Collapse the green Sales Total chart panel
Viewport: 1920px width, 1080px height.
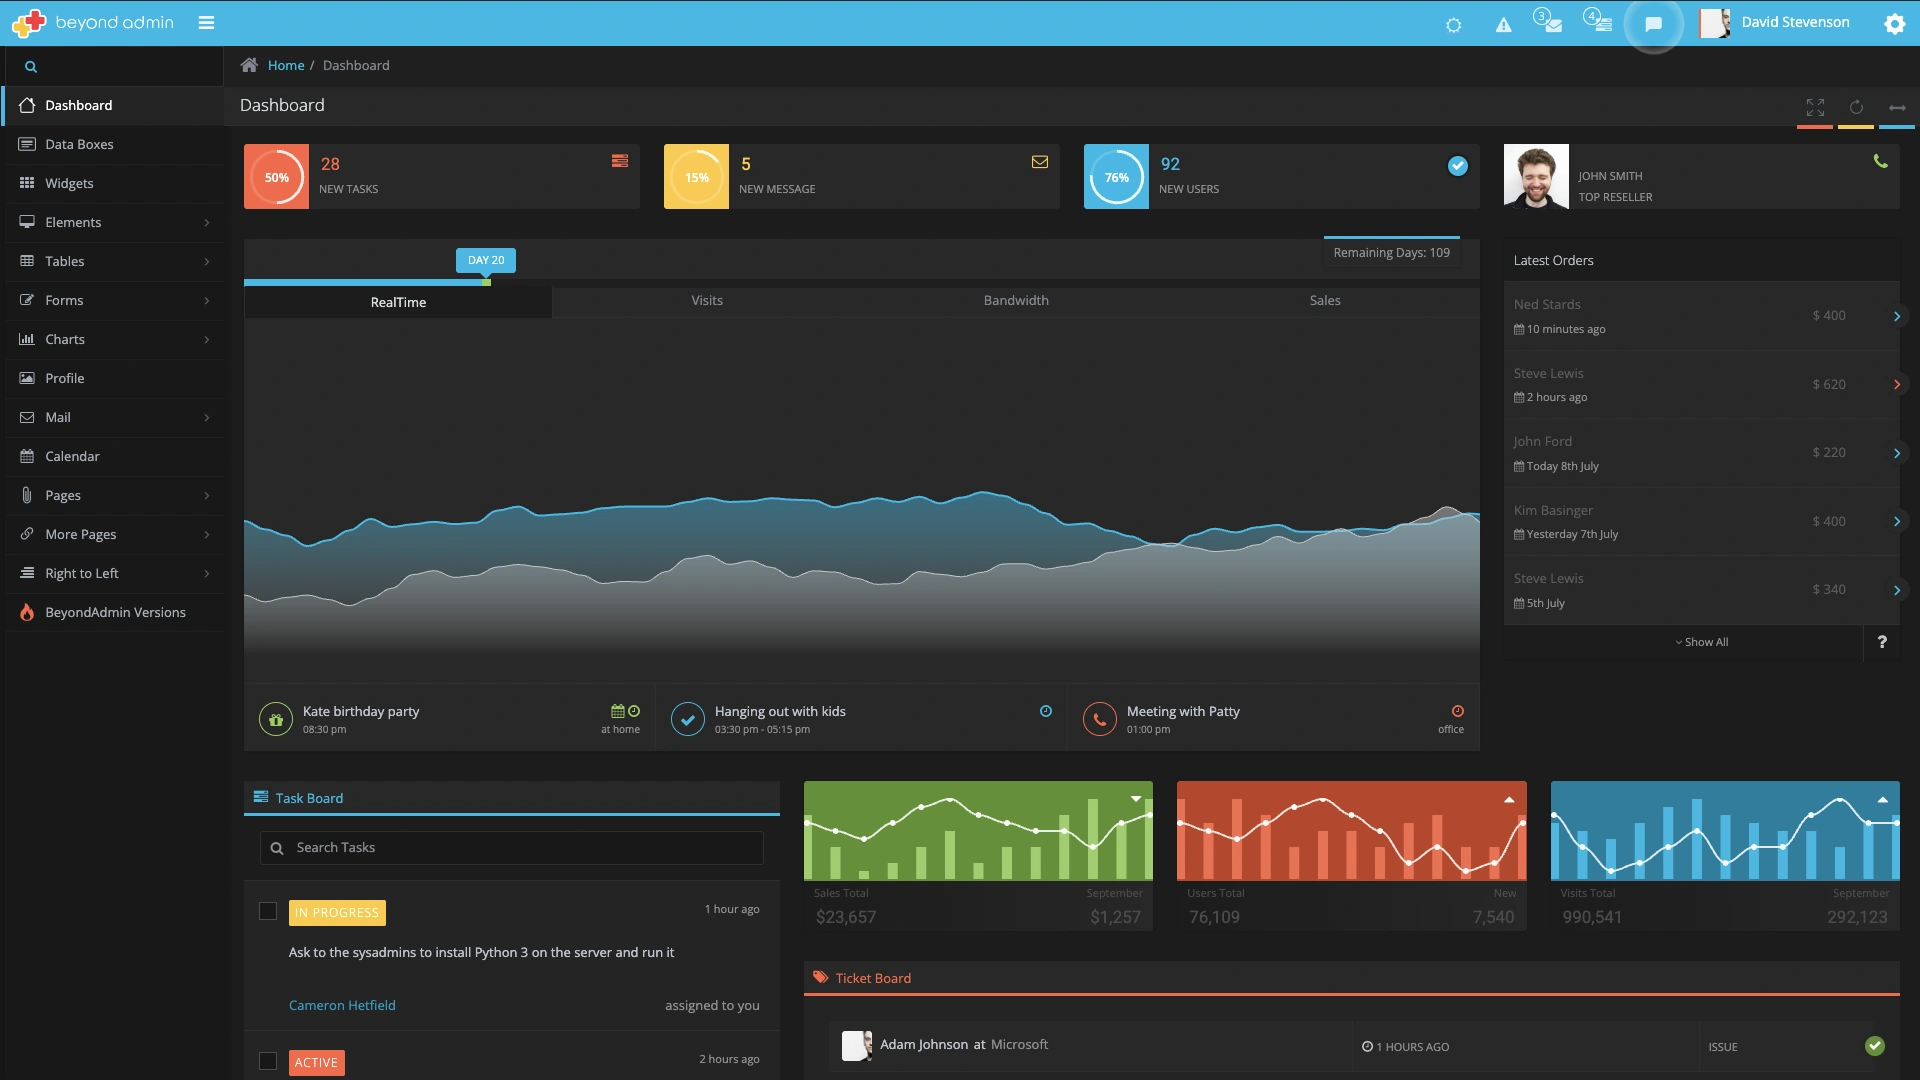point(1136,799)
